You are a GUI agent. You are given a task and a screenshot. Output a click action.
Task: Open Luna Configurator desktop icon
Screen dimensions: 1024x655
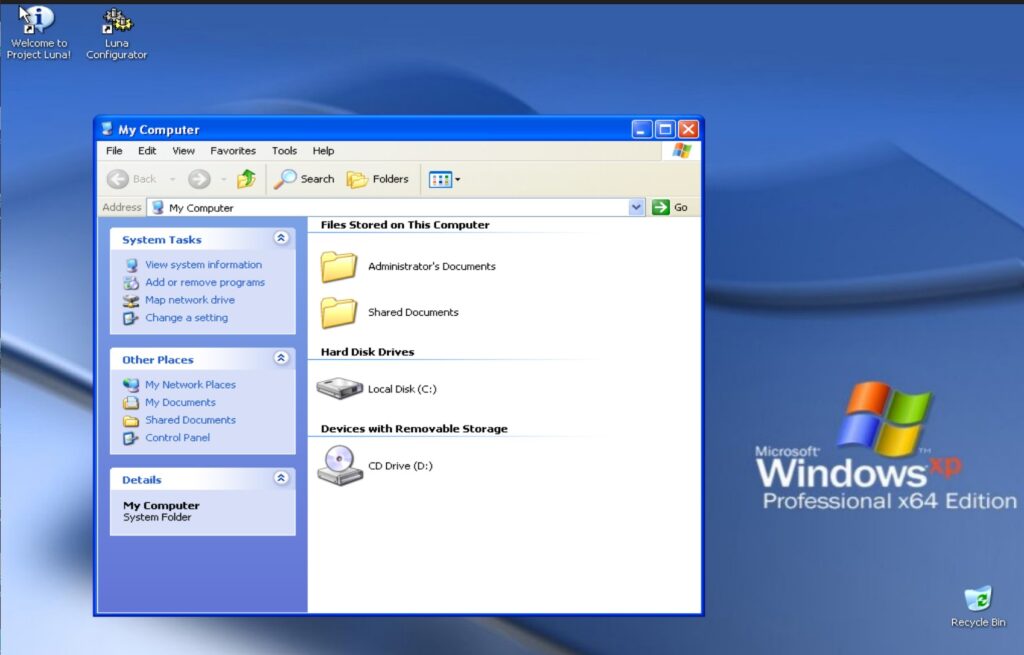coord(117,21)
